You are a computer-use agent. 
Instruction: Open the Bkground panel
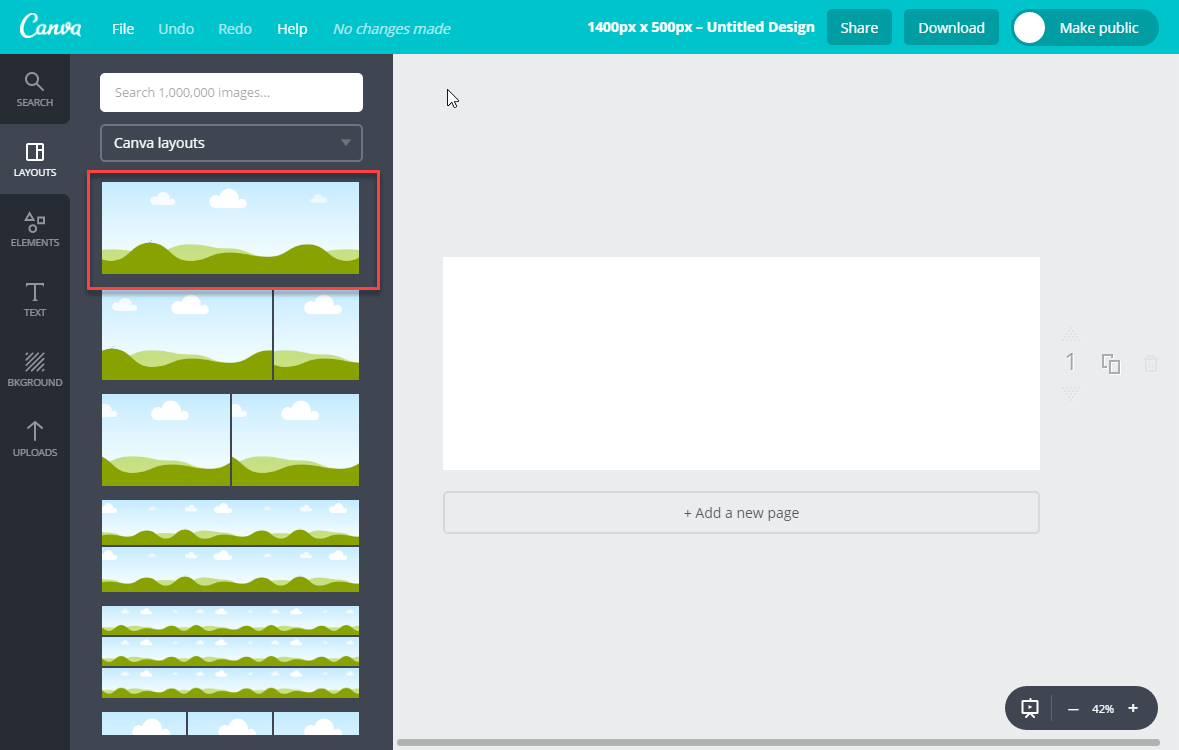coord(35,369)
